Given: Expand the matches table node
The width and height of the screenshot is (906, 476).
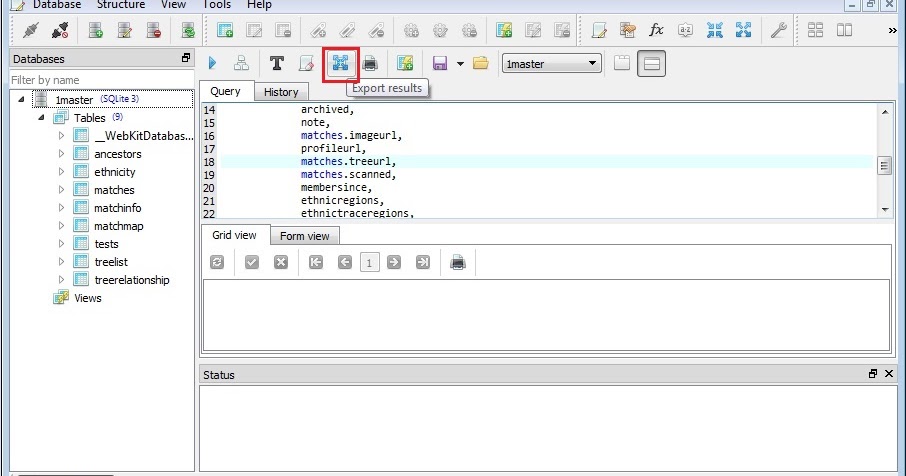Looking at the screenshot, I should point(61,189).
